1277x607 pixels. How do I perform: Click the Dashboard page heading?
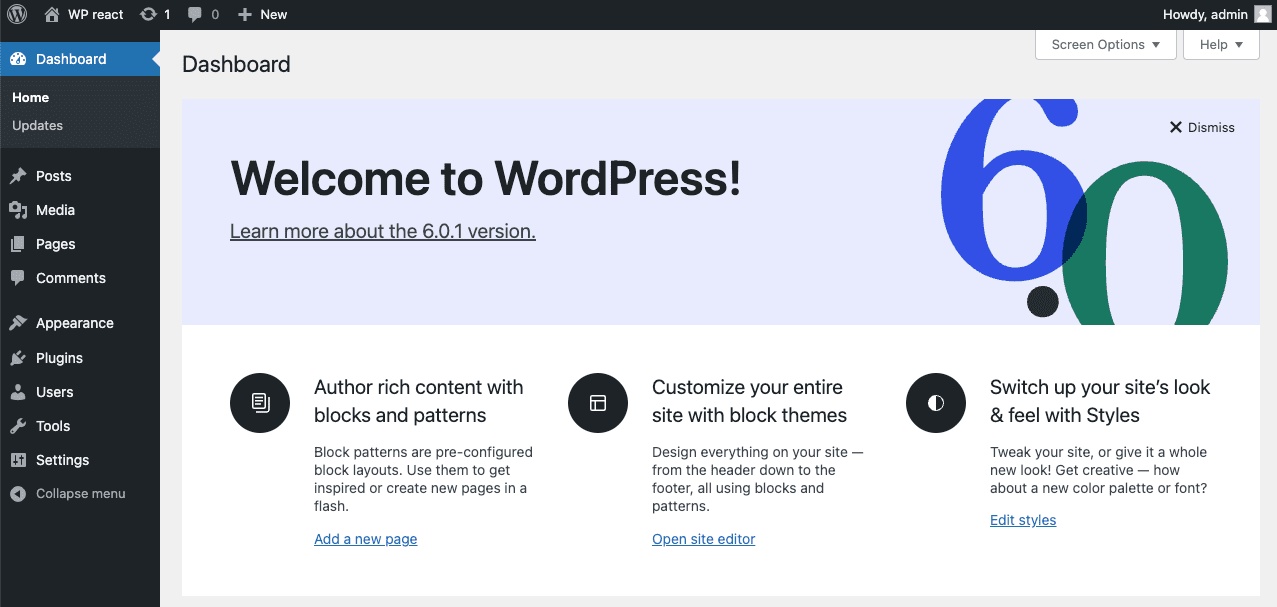point(236,64)
